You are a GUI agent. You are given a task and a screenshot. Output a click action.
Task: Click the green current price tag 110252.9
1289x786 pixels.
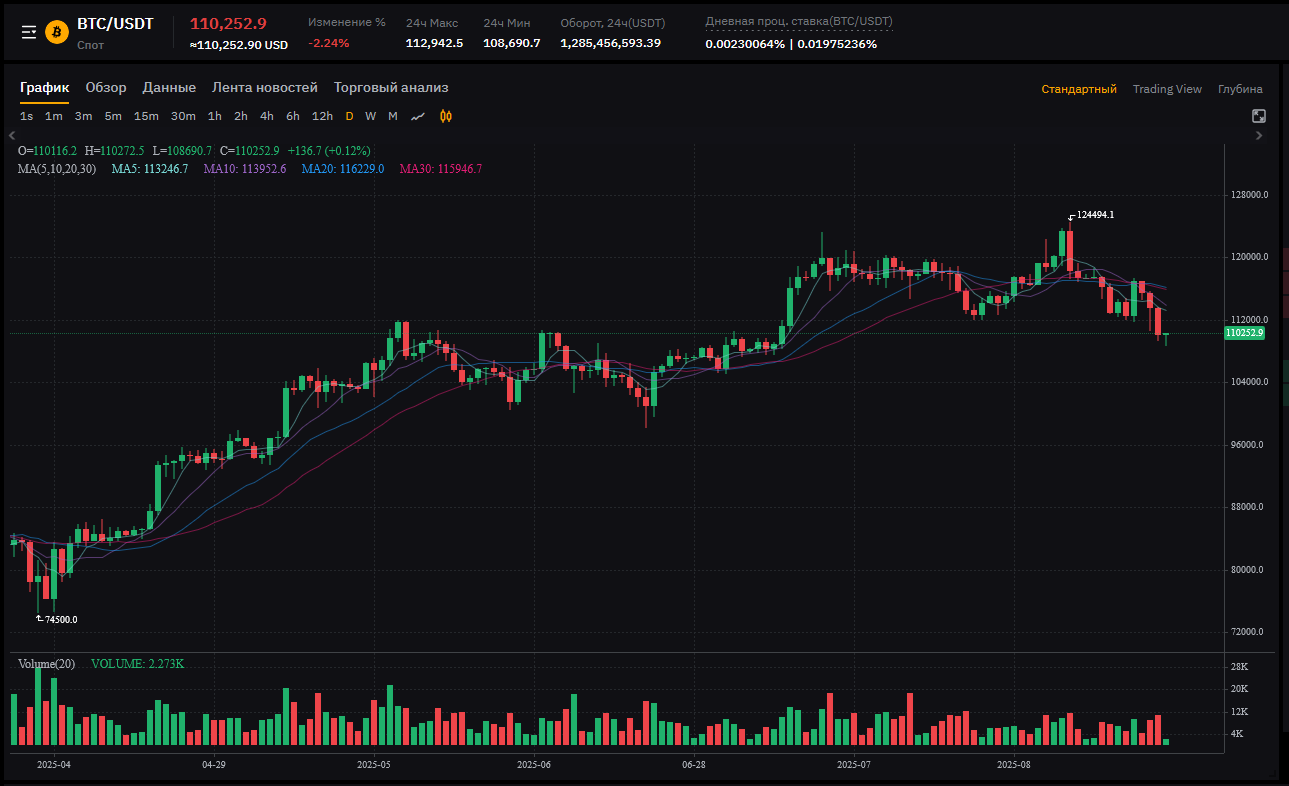coord(1244,332)
